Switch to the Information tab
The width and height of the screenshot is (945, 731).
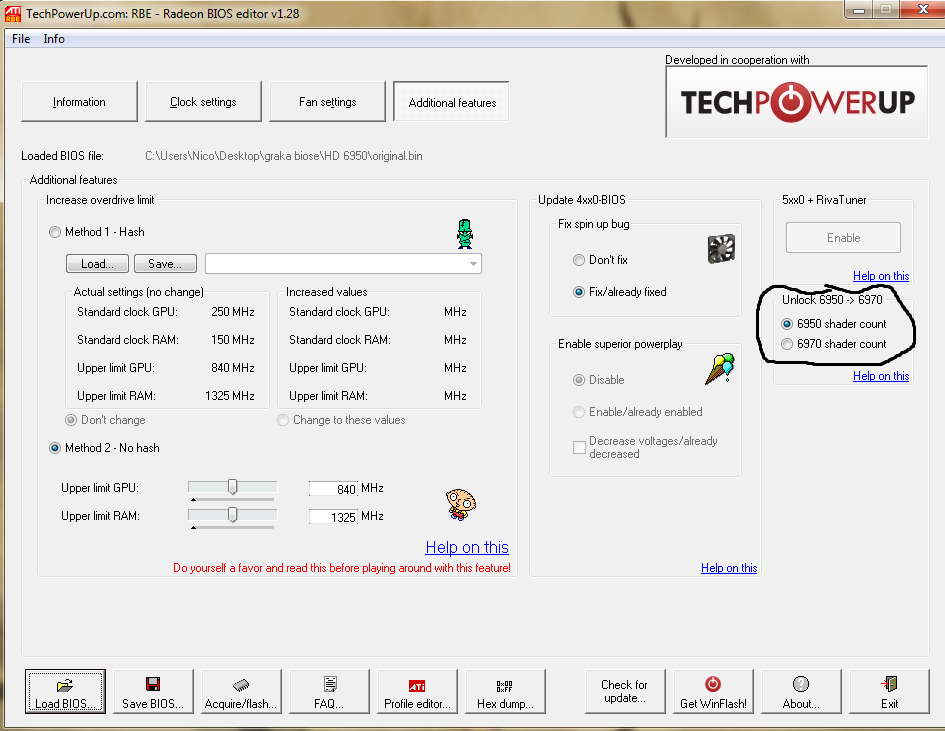click(79, 102)
